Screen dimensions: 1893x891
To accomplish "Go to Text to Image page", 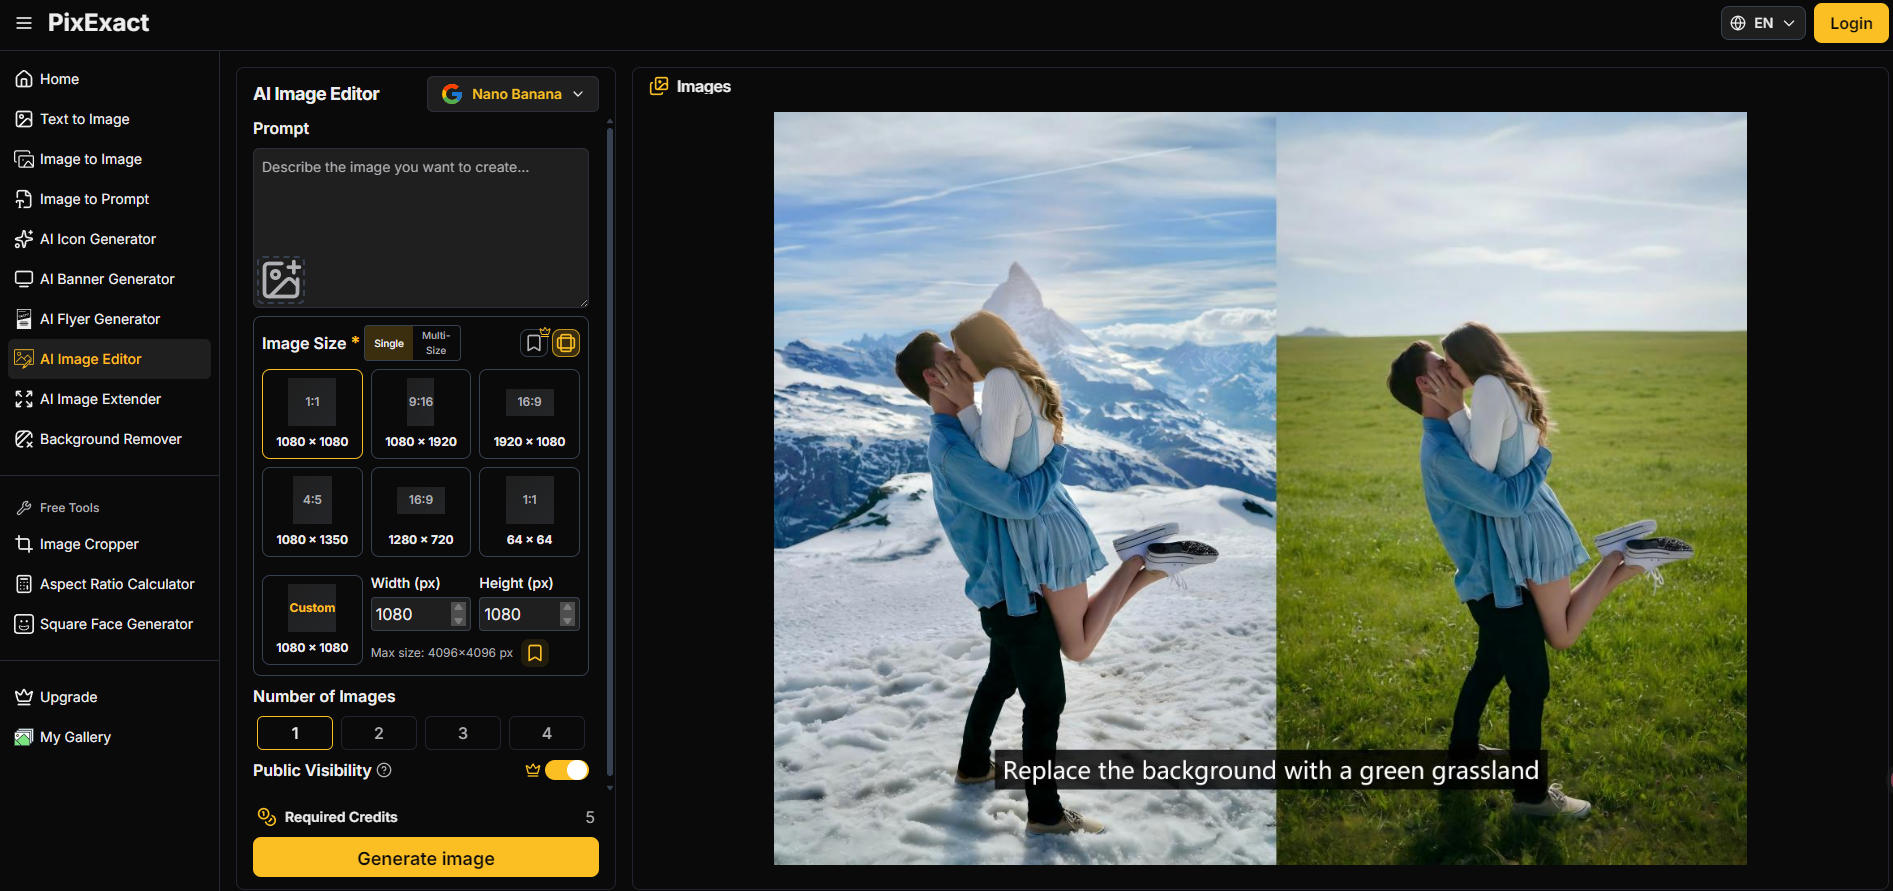I will point(85,119).
